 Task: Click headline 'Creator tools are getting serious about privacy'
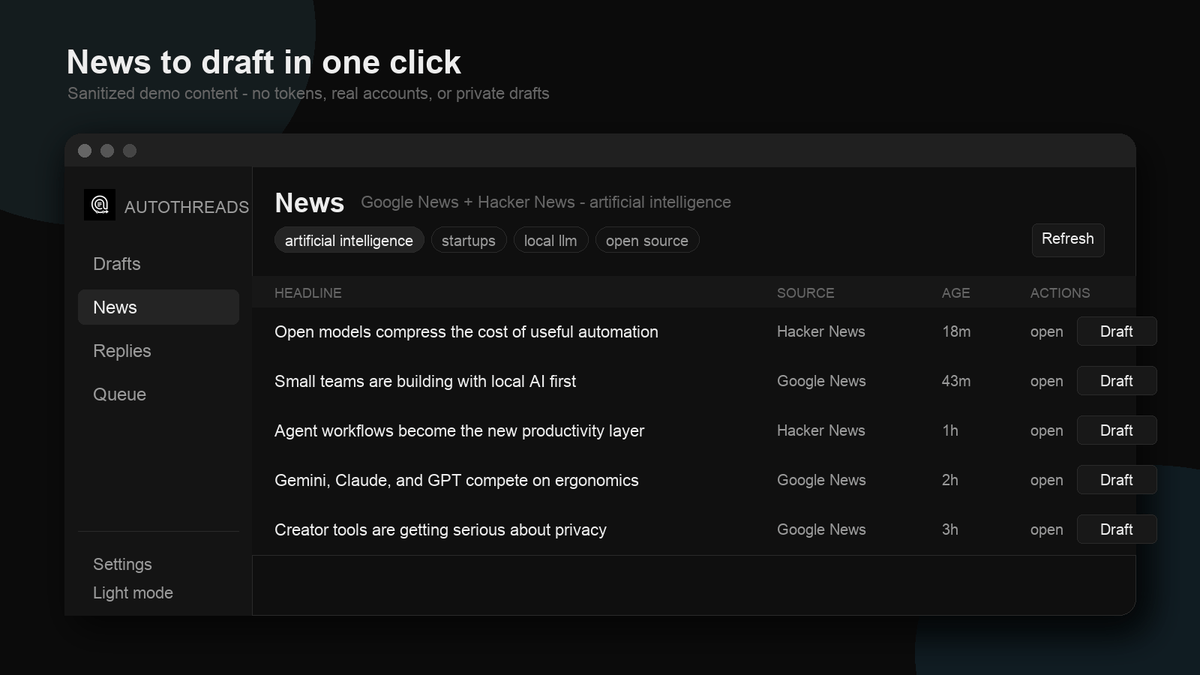(x=440, y=530)
